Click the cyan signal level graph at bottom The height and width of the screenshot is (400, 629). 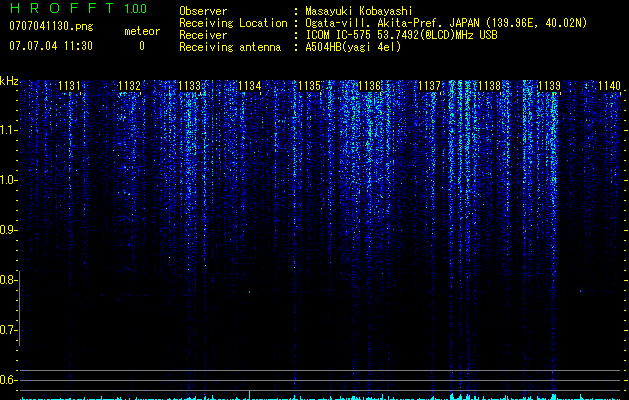tap(320, 396)
